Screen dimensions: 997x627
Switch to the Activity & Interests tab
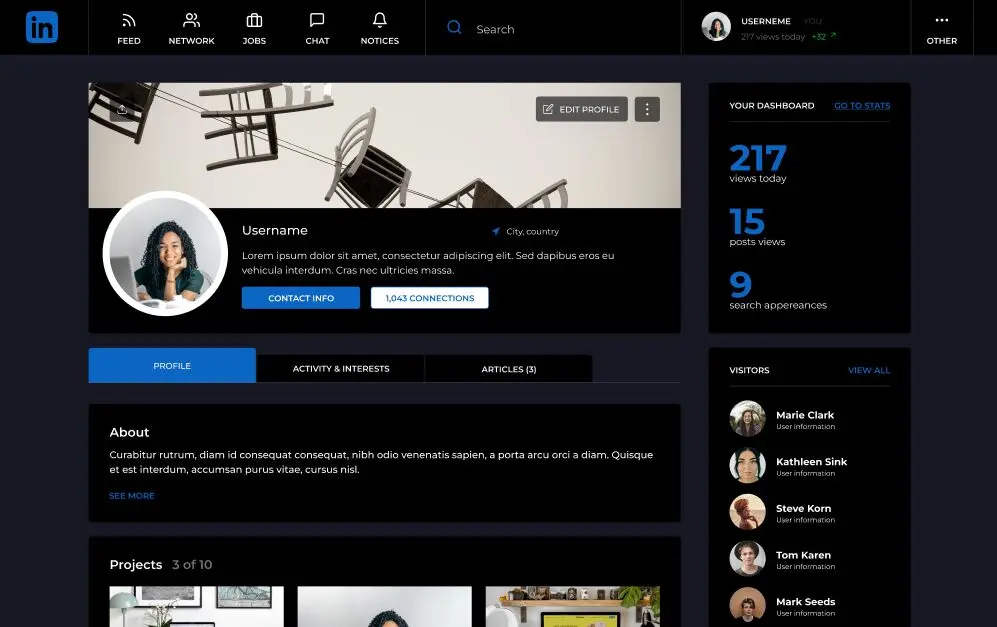coord(340,368)
